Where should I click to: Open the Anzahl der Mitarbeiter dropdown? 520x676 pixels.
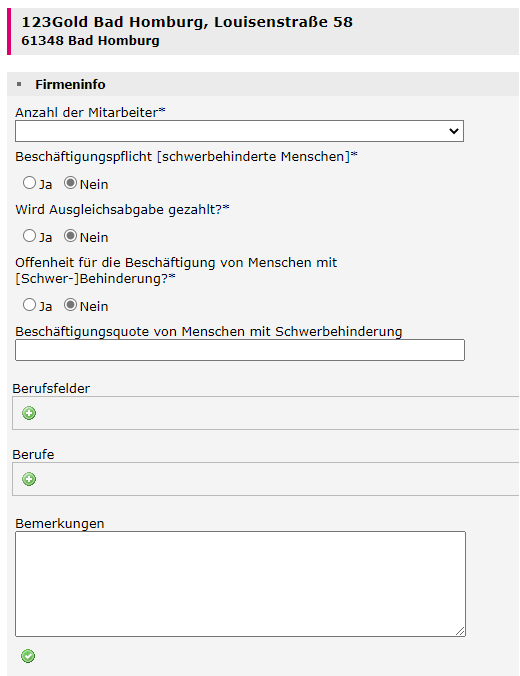click(239, 131)
